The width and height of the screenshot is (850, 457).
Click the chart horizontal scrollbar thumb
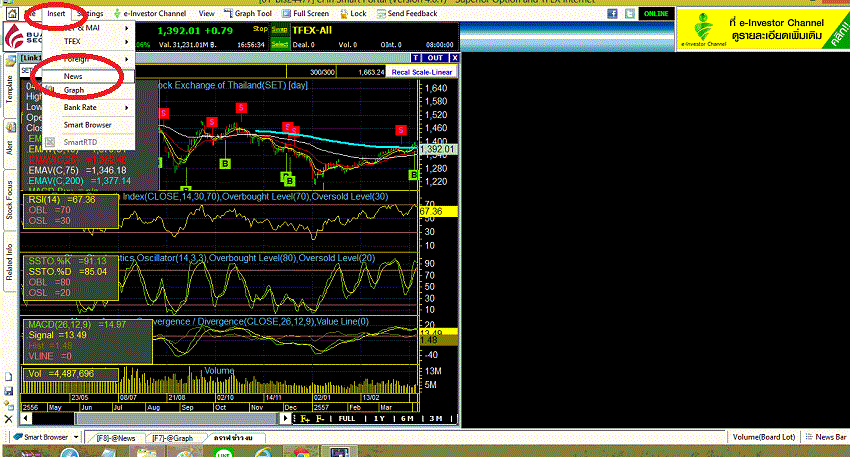tap(176, 419)
